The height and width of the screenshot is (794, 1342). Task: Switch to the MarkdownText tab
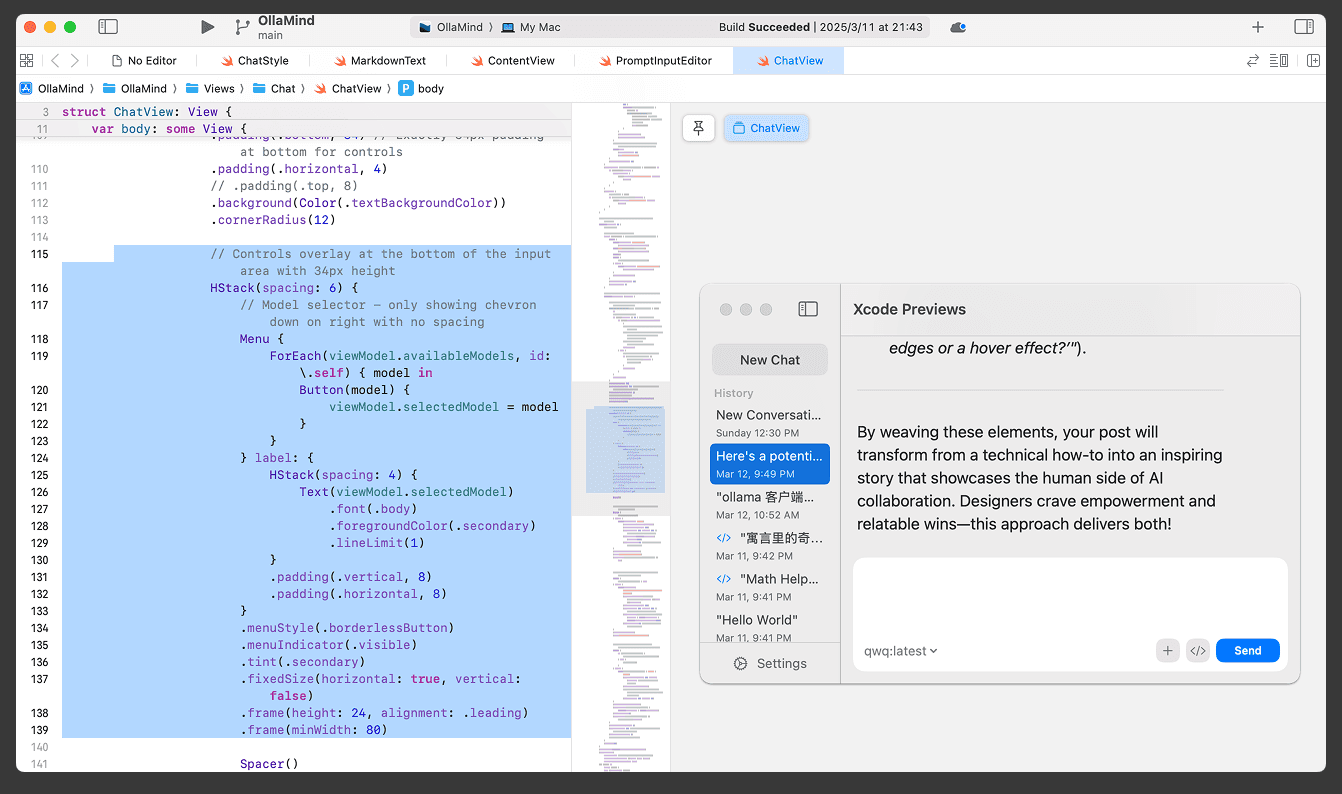click(380, 60)
